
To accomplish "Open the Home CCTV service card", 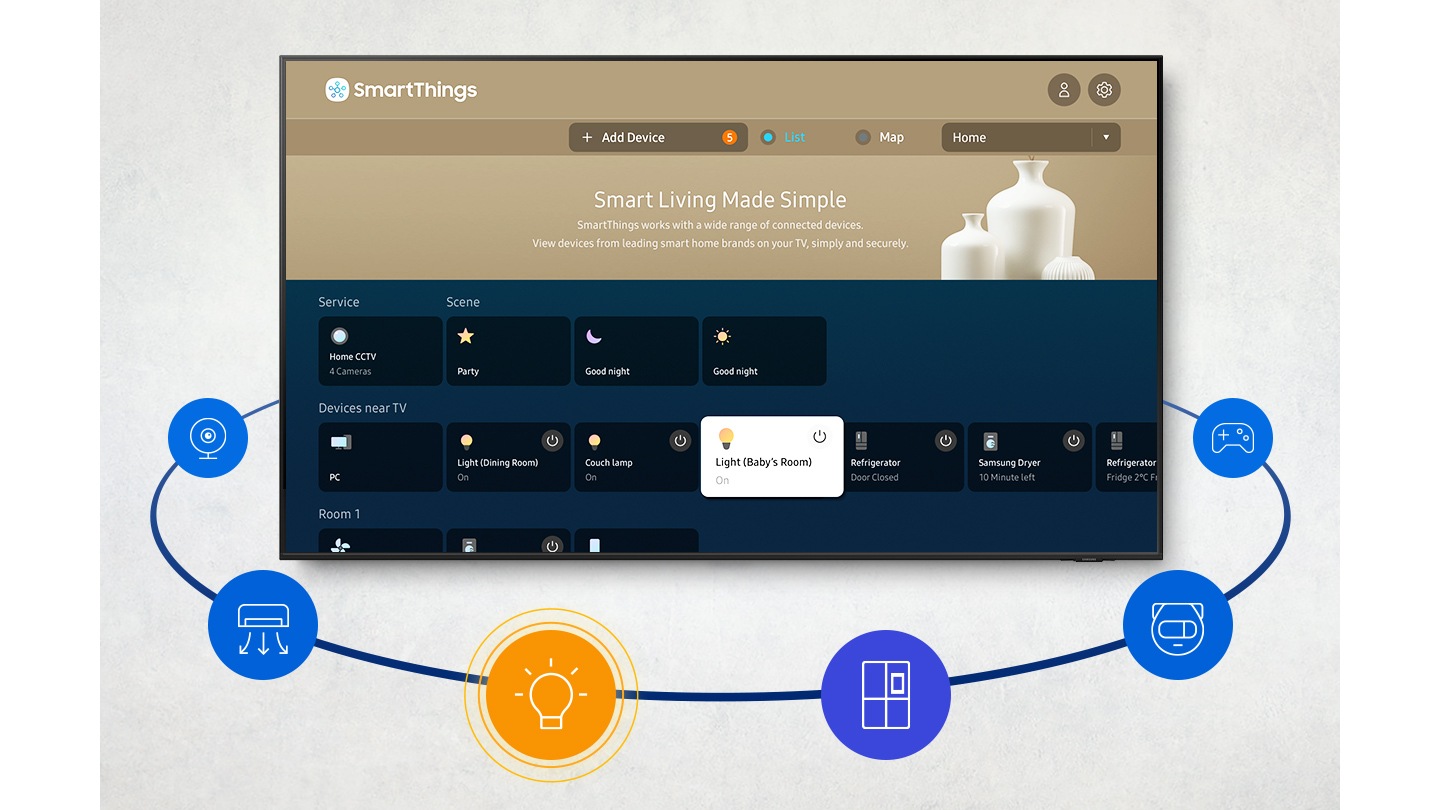I will (x=380, y=351).
